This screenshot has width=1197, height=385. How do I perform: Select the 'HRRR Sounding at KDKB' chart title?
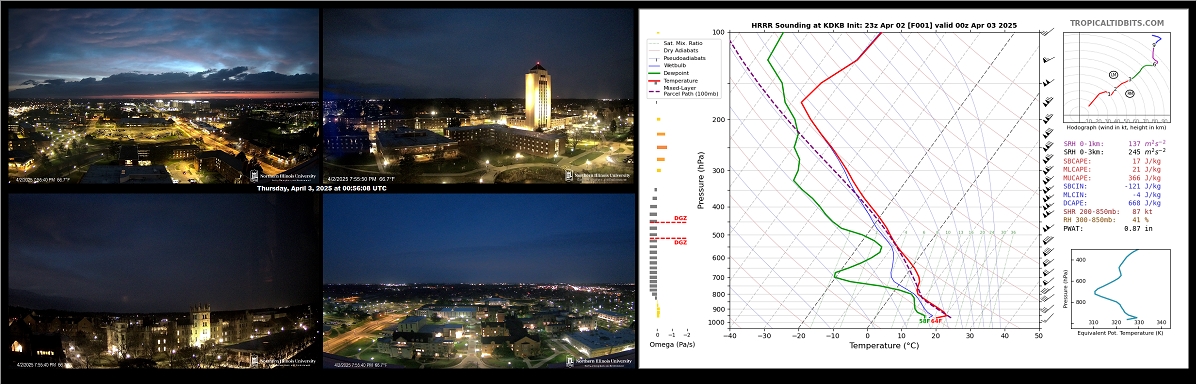pos(884,25)
